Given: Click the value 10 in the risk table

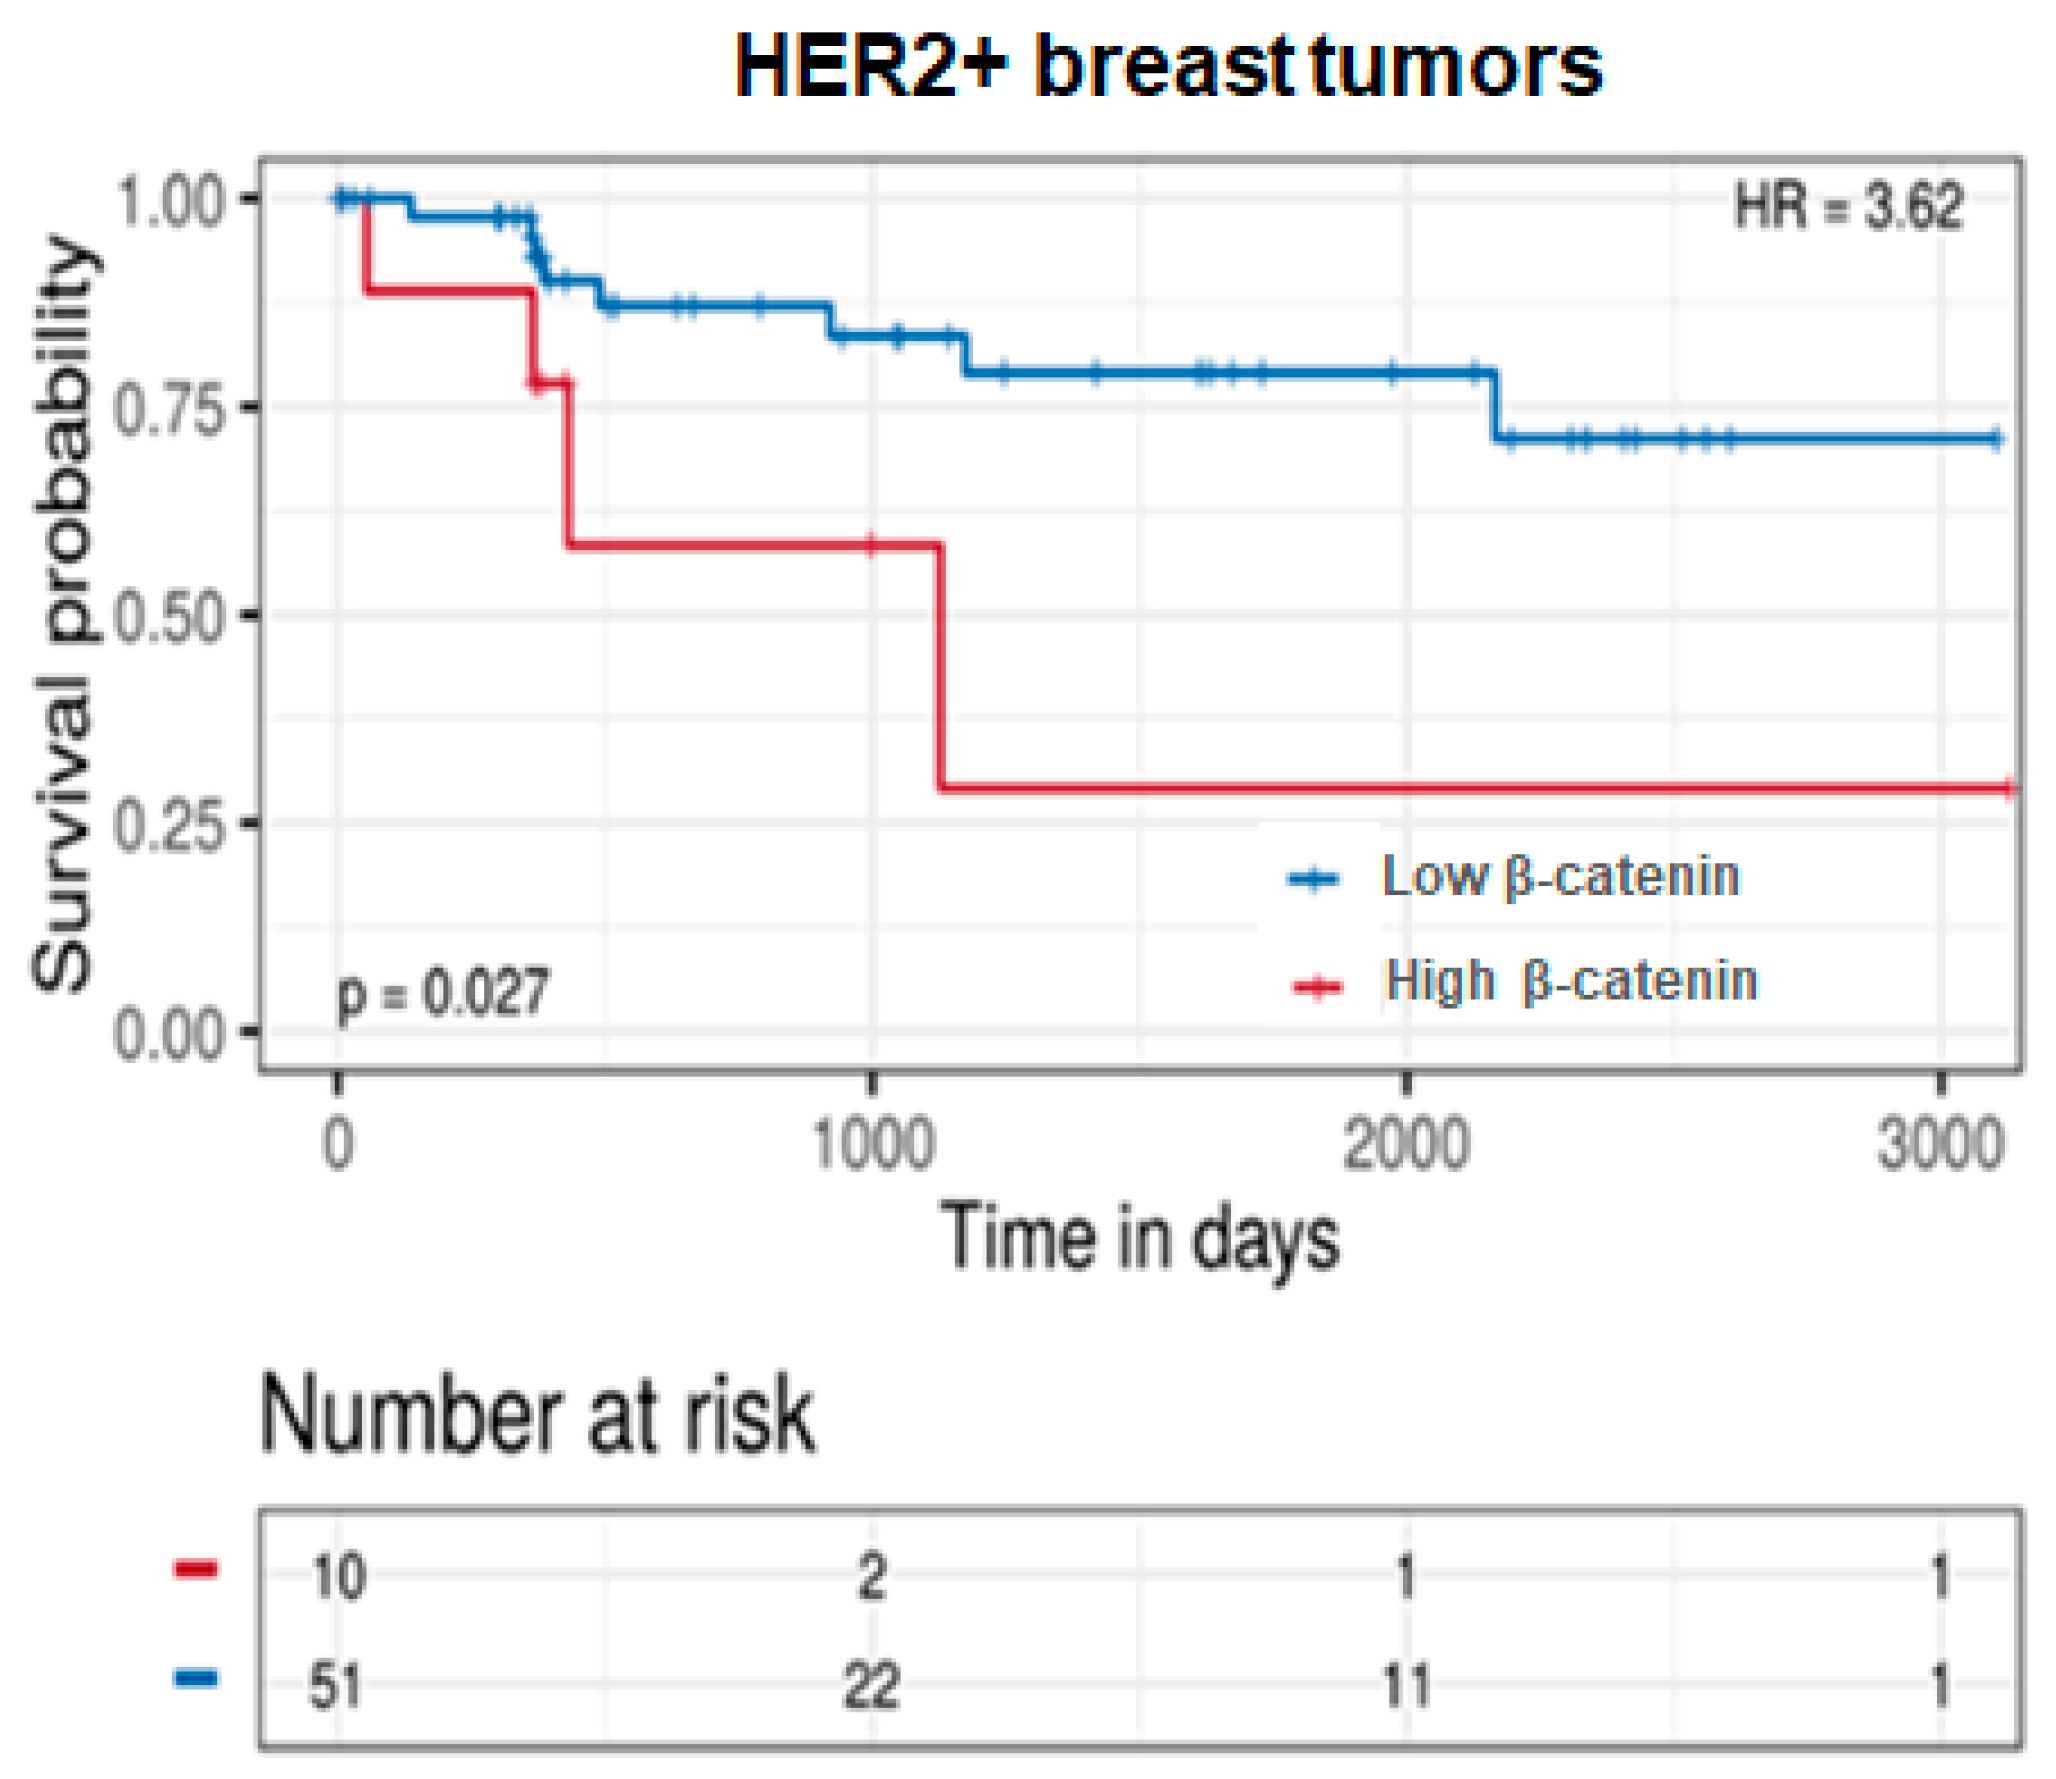Looking at the screenshot, I should 338,1577.
